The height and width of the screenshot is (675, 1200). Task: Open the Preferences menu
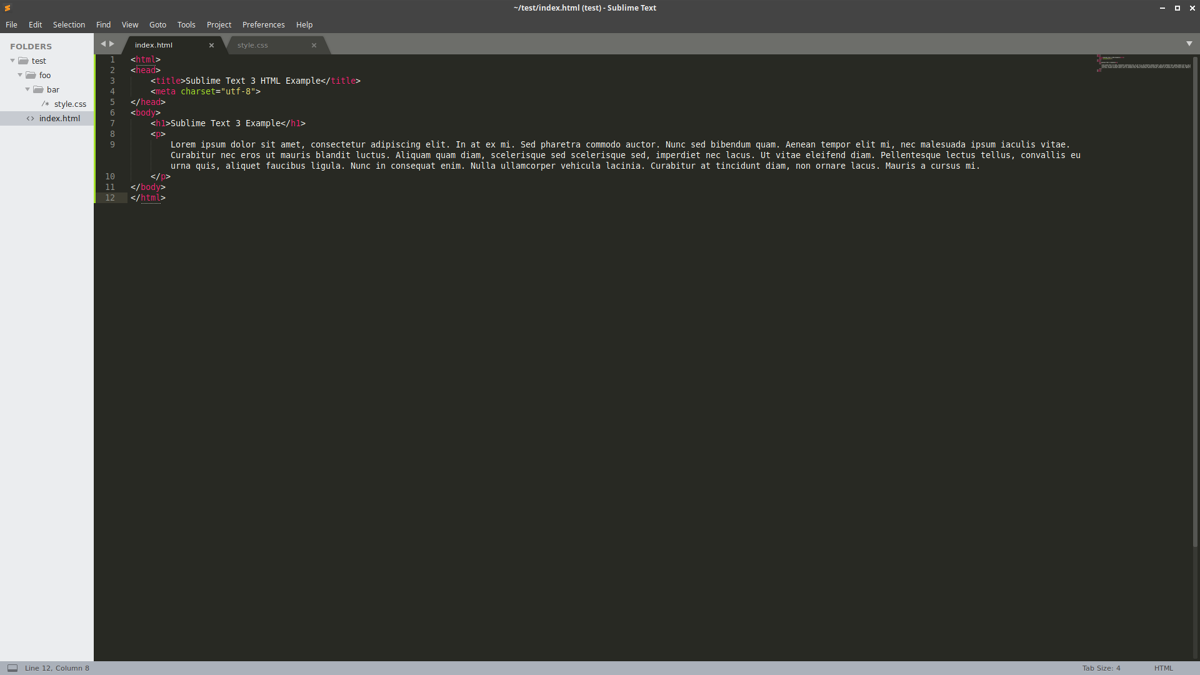click(x=263, y=24)
